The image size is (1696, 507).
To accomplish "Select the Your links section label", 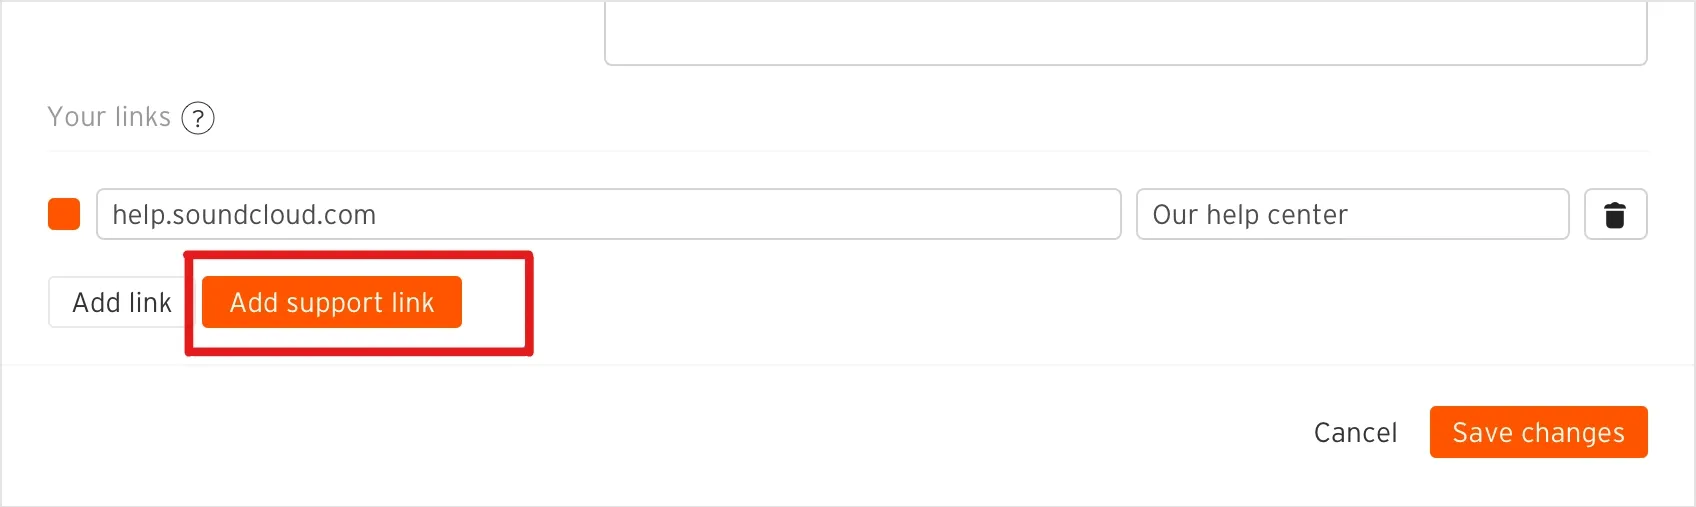I will [109, 117].
